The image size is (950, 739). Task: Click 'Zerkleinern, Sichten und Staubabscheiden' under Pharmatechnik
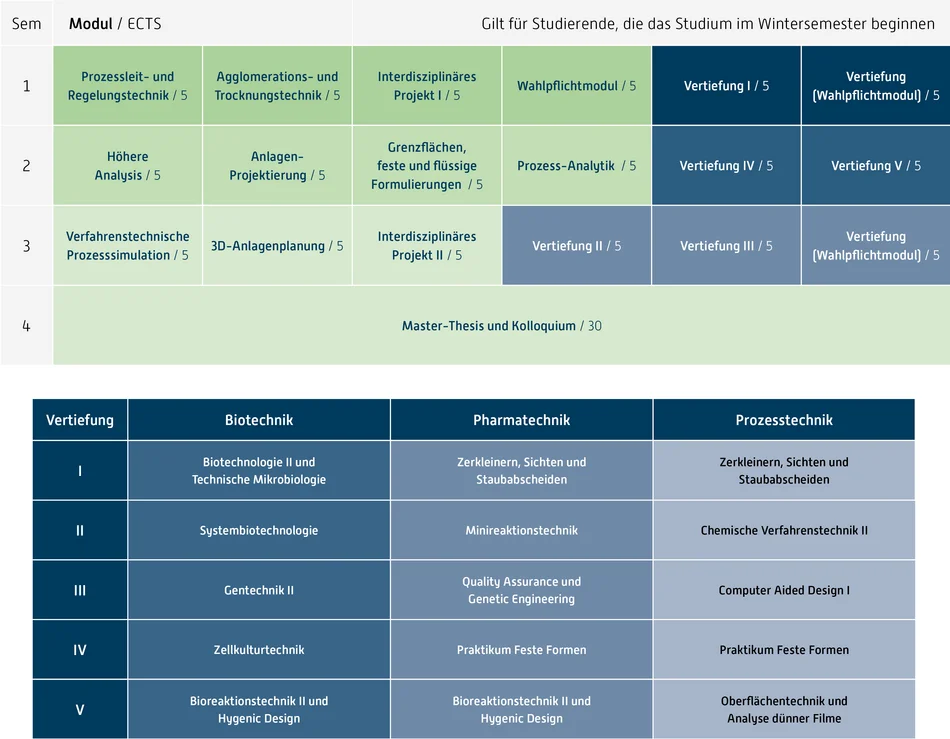522,471
